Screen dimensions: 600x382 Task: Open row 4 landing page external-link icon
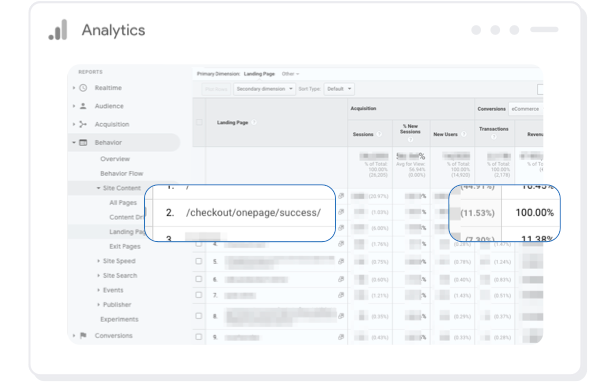pos(341,244)
